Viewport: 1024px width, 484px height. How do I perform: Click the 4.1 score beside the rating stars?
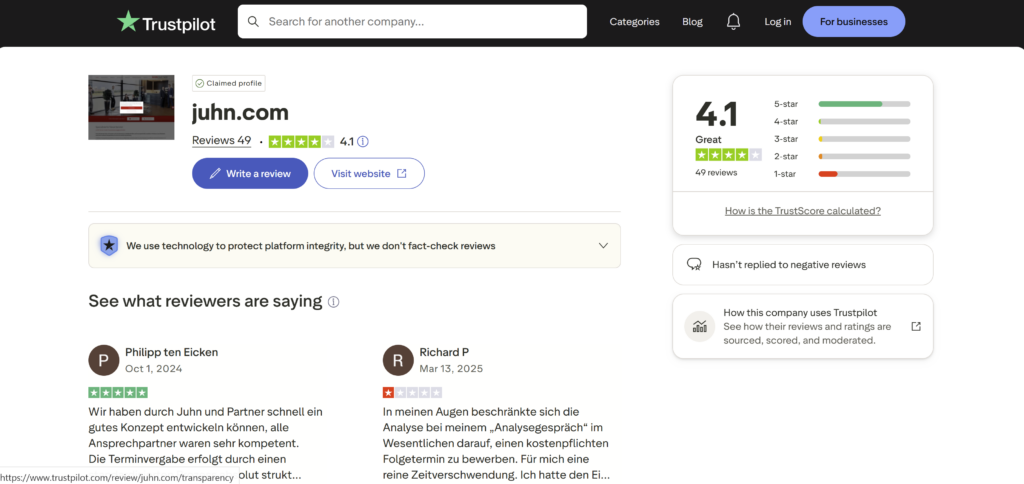click(x=347, y=141)
